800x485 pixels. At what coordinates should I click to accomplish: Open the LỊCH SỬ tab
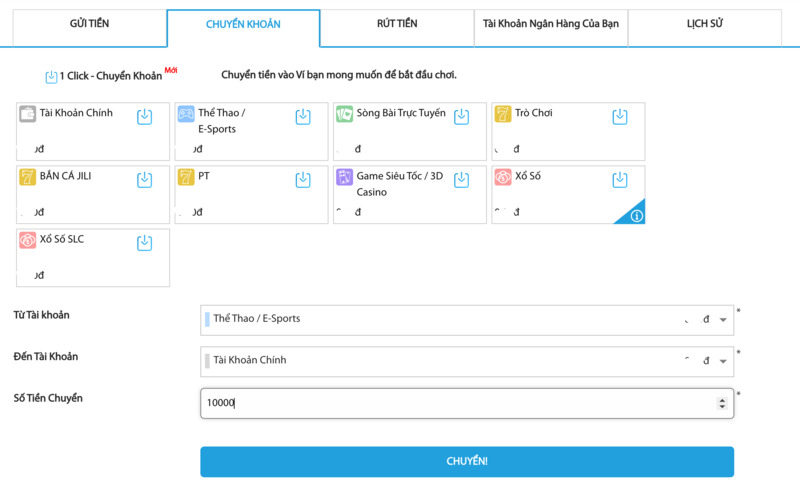pos(705,24)
